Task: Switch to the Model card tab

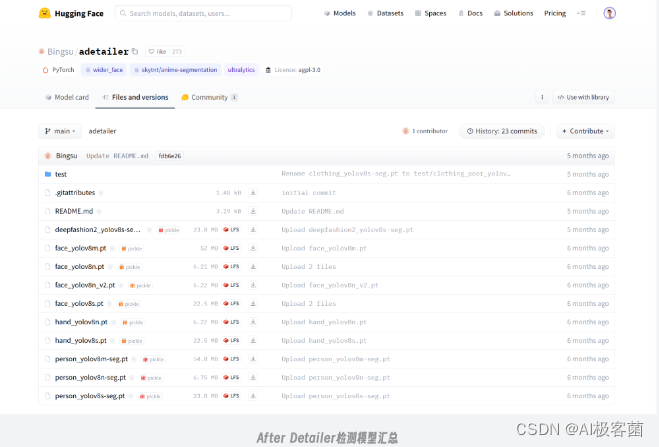Action: pyautogui.click(x=67, y=97)
